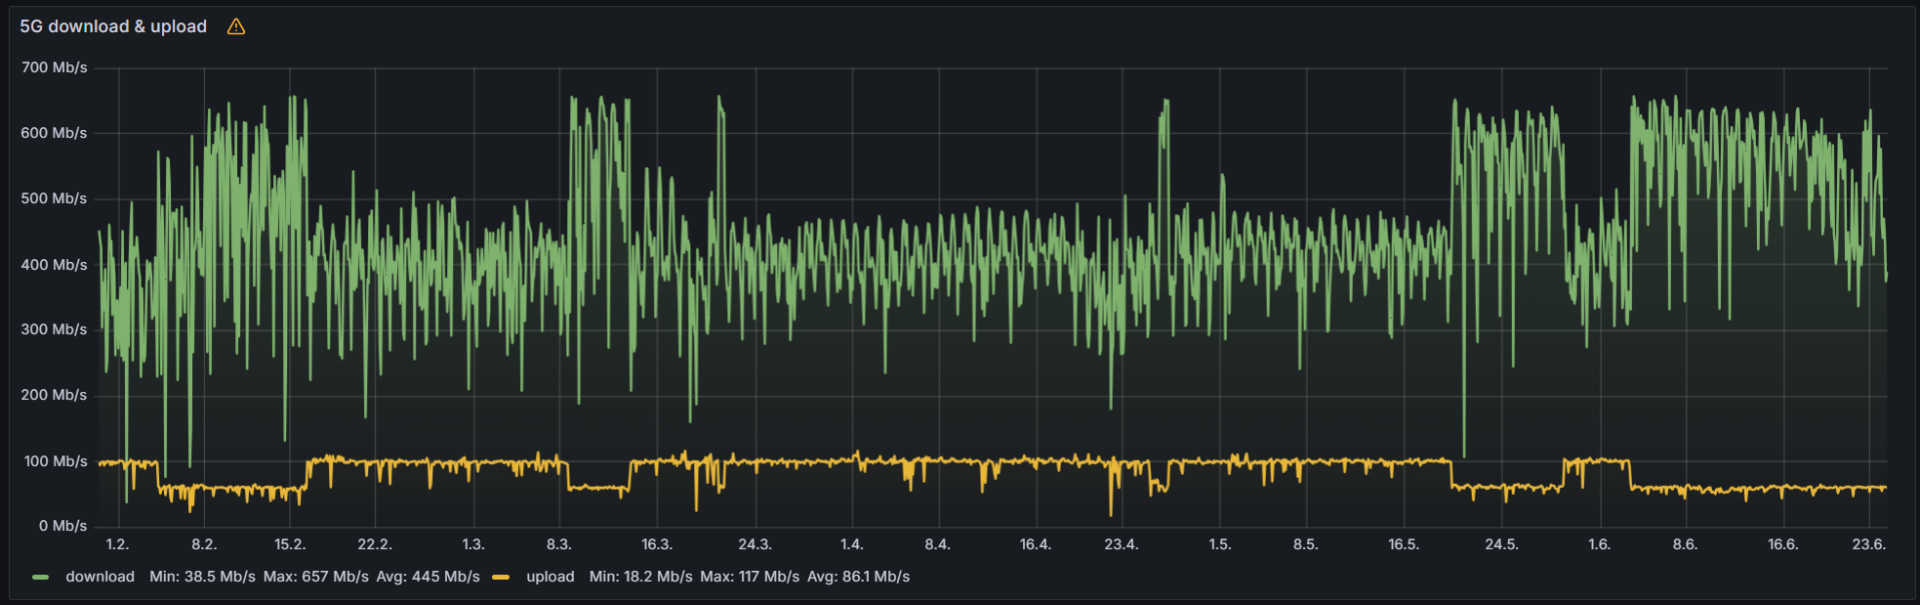
Task: Click the 1.4. date label on x-axis
Action: coord(851,544)
